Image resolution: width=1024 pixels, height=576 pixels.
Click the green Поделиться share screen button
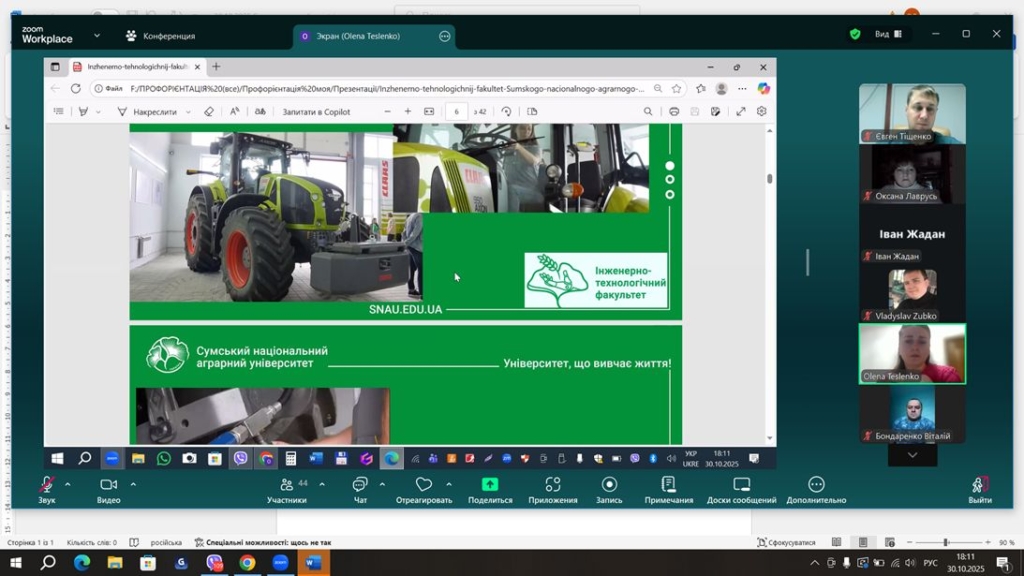point(490,485)
